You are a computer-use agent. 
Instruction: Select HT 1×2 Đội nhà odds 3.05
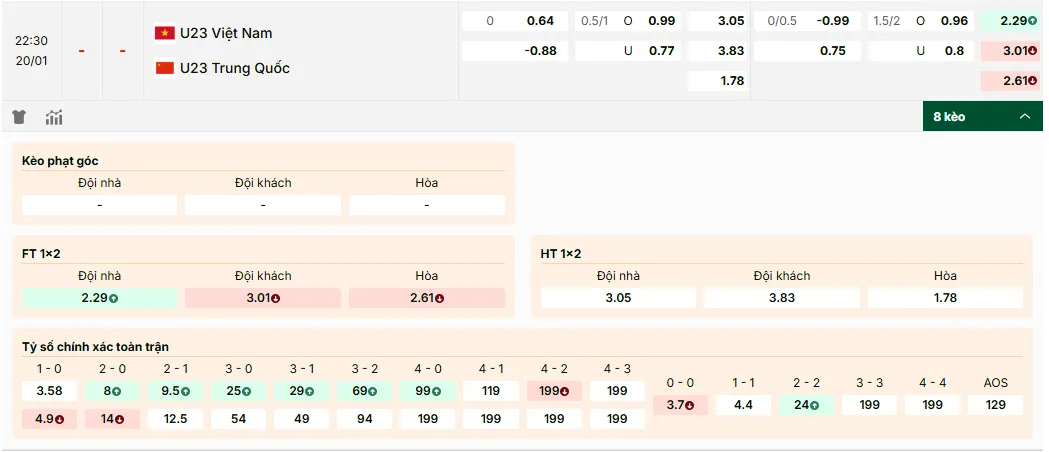click(x=618, y=298)
